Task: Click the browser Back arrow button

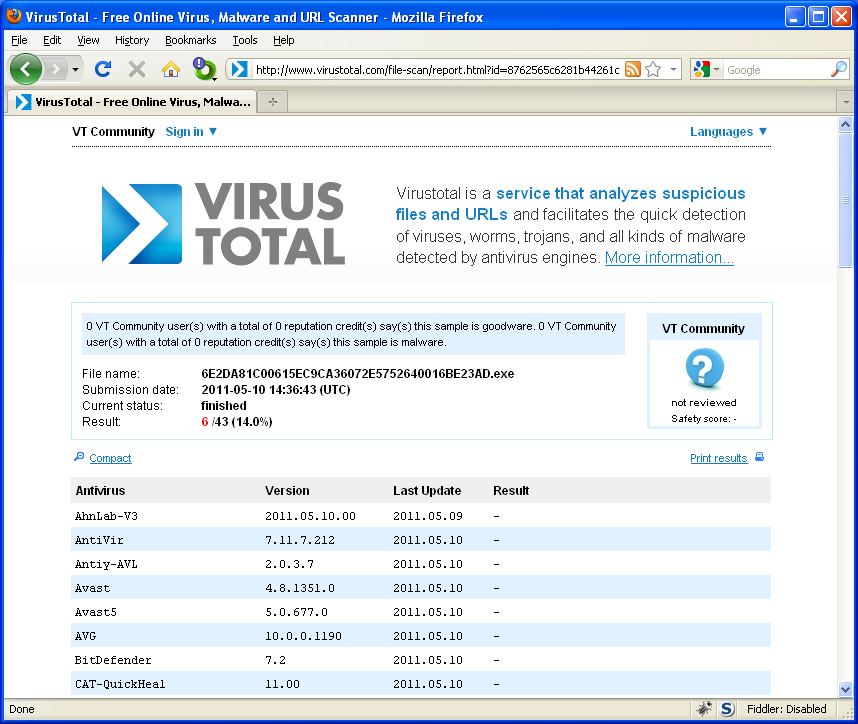Action: click(26, 69)
